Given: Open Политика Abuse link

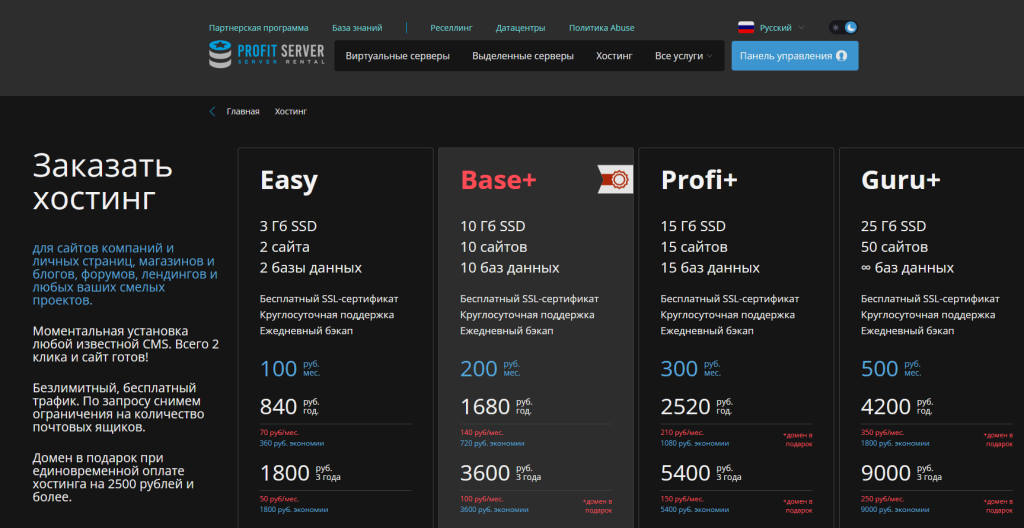Looking at the screenshot, I should point(601,28).
